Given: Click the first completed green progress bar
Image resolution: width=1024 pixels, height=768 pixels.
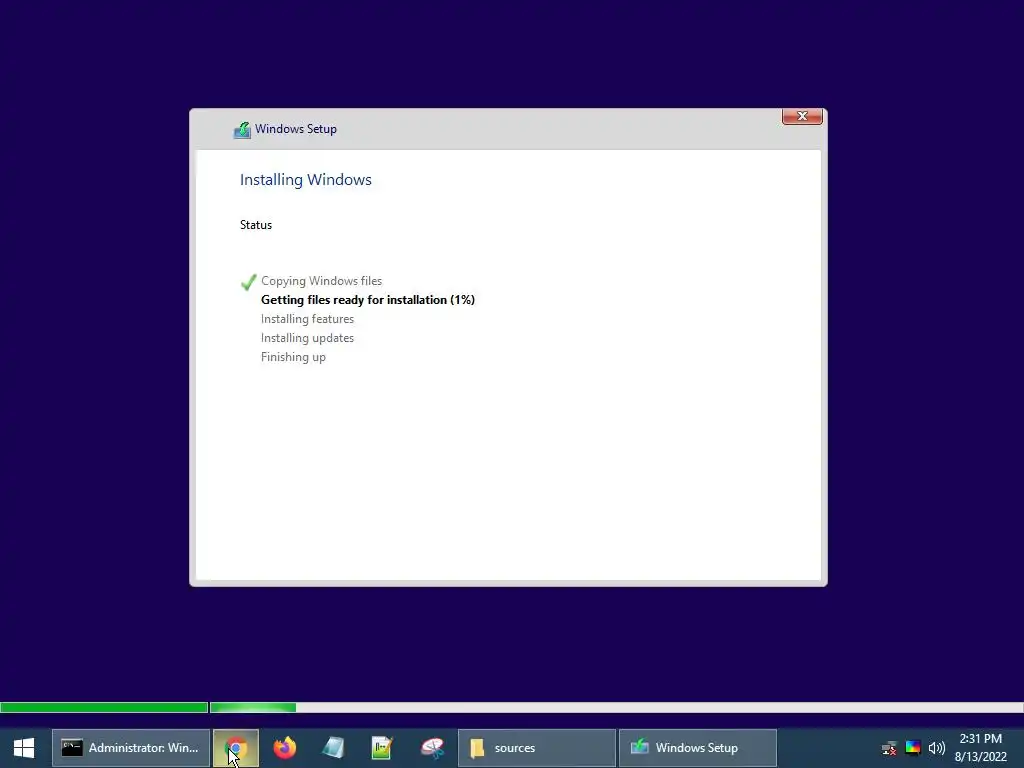Looking at the screenshot, I should point(104,707).
